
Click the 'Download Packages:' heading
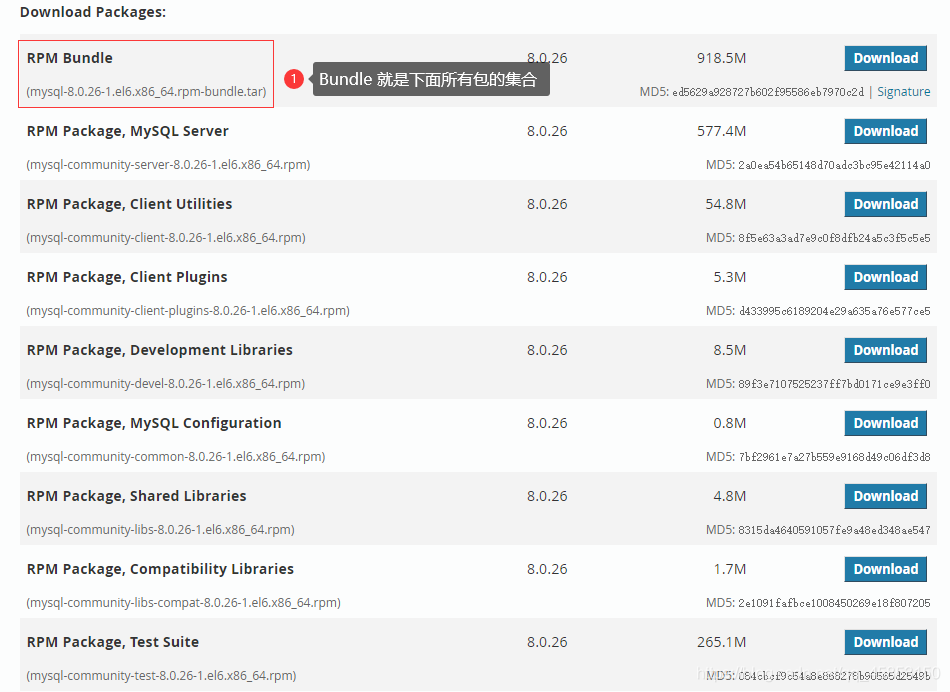pyautogui.click(x=93, y=12)
